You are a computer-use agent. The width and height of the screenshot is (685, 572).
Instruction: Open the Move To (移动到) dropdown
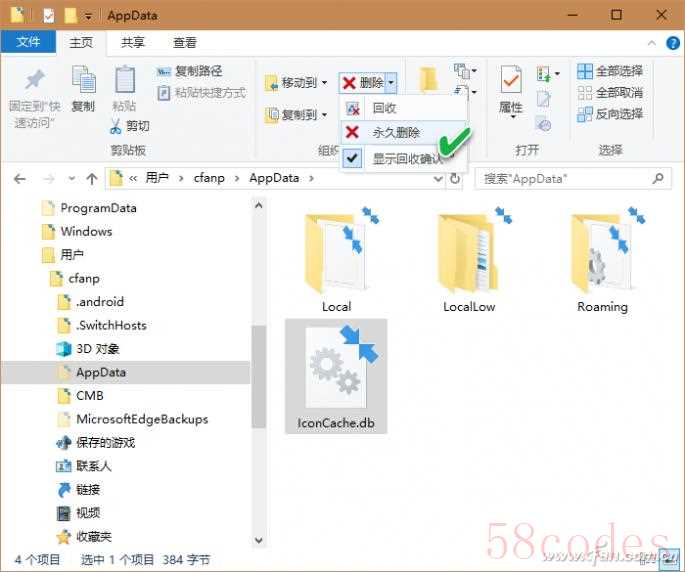pos(296,82)
